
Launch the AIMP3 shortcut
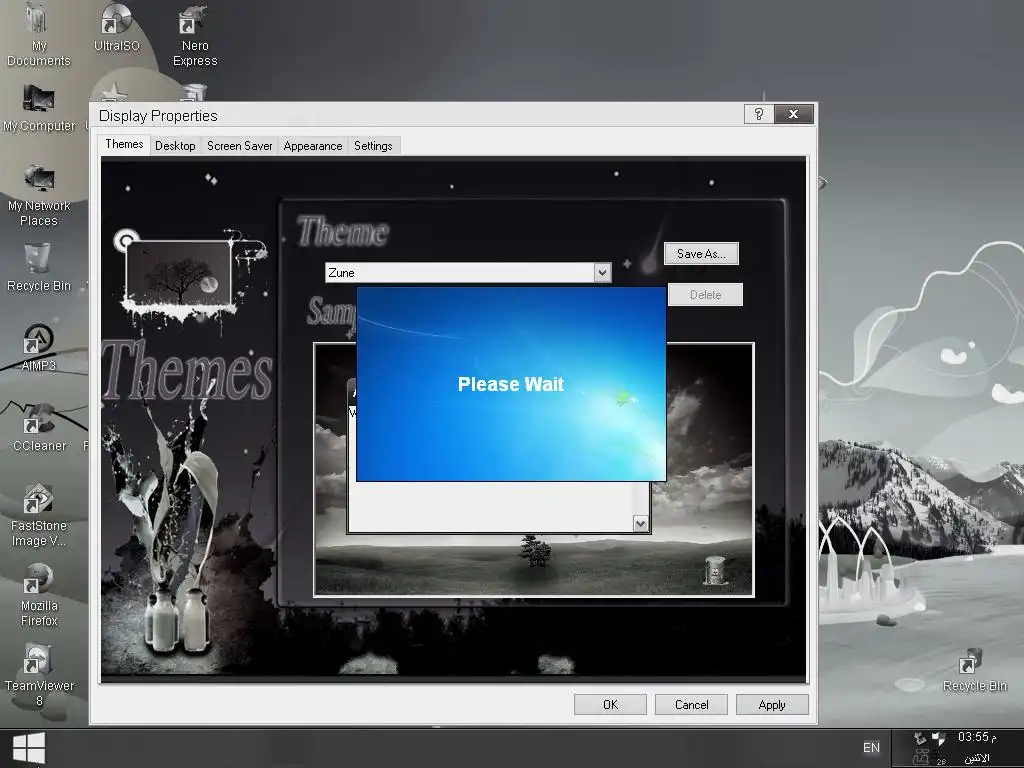(x=39, y=348)
